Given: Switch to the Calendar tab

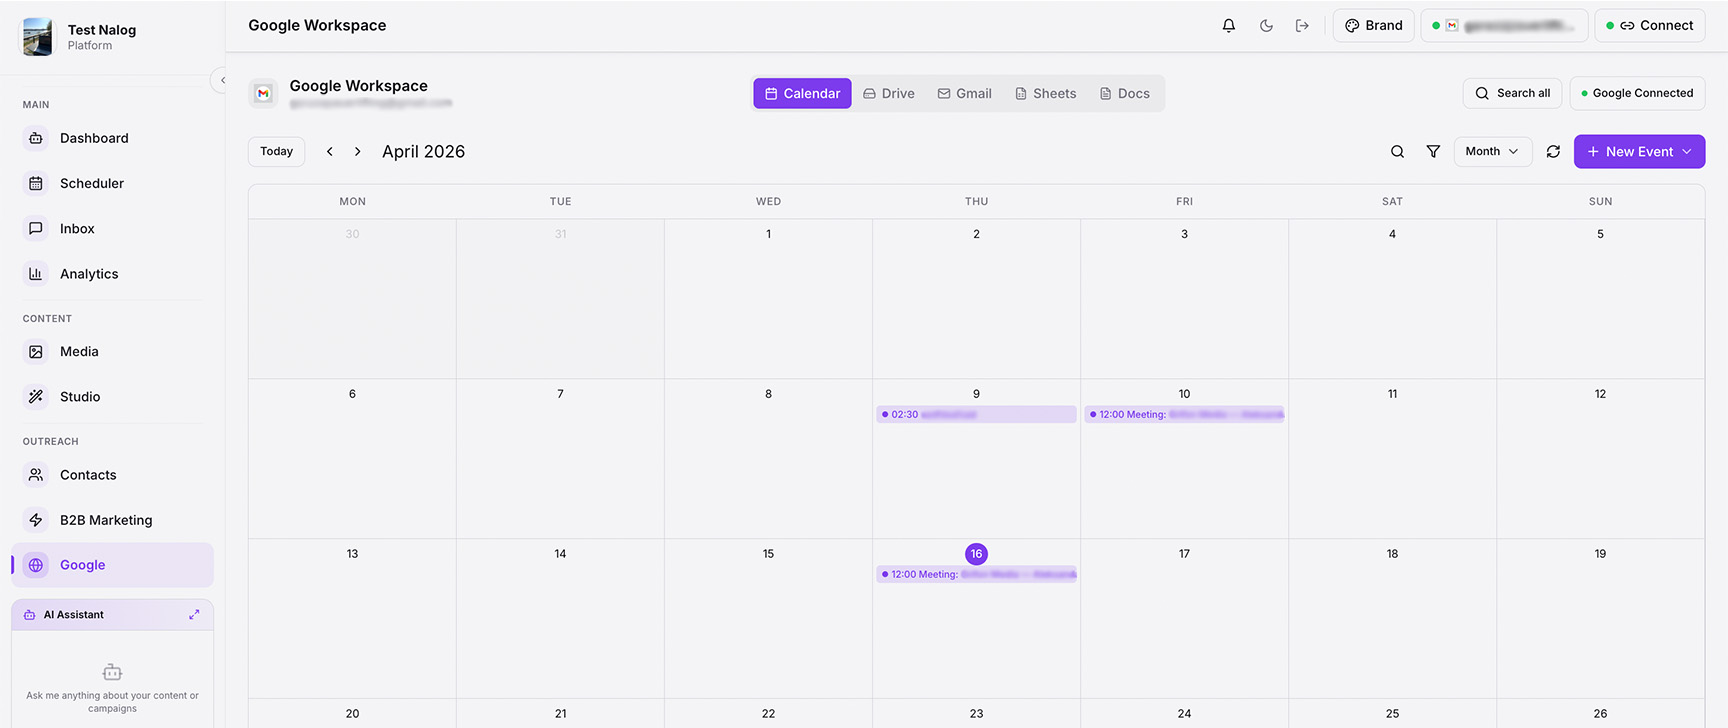Looking at the screenshot, I should click(802, 93).
